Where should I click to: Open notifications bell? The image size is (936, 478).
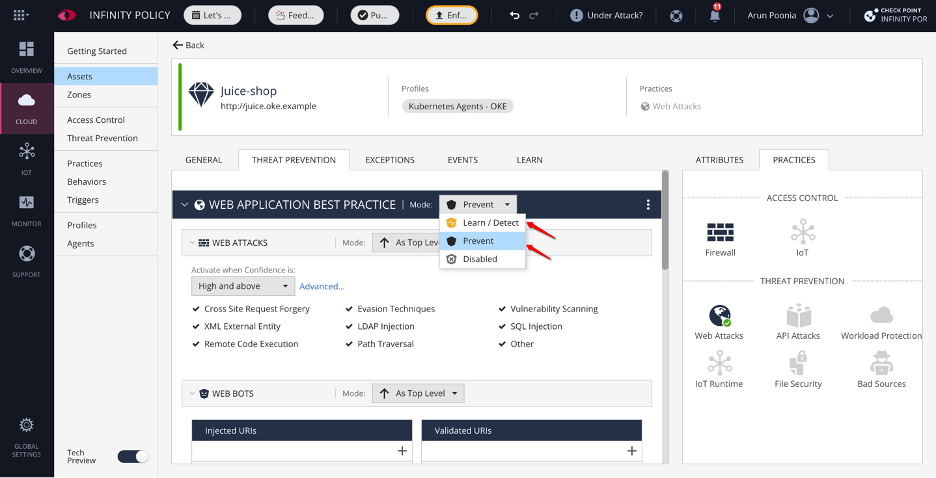tap(715, 15)
